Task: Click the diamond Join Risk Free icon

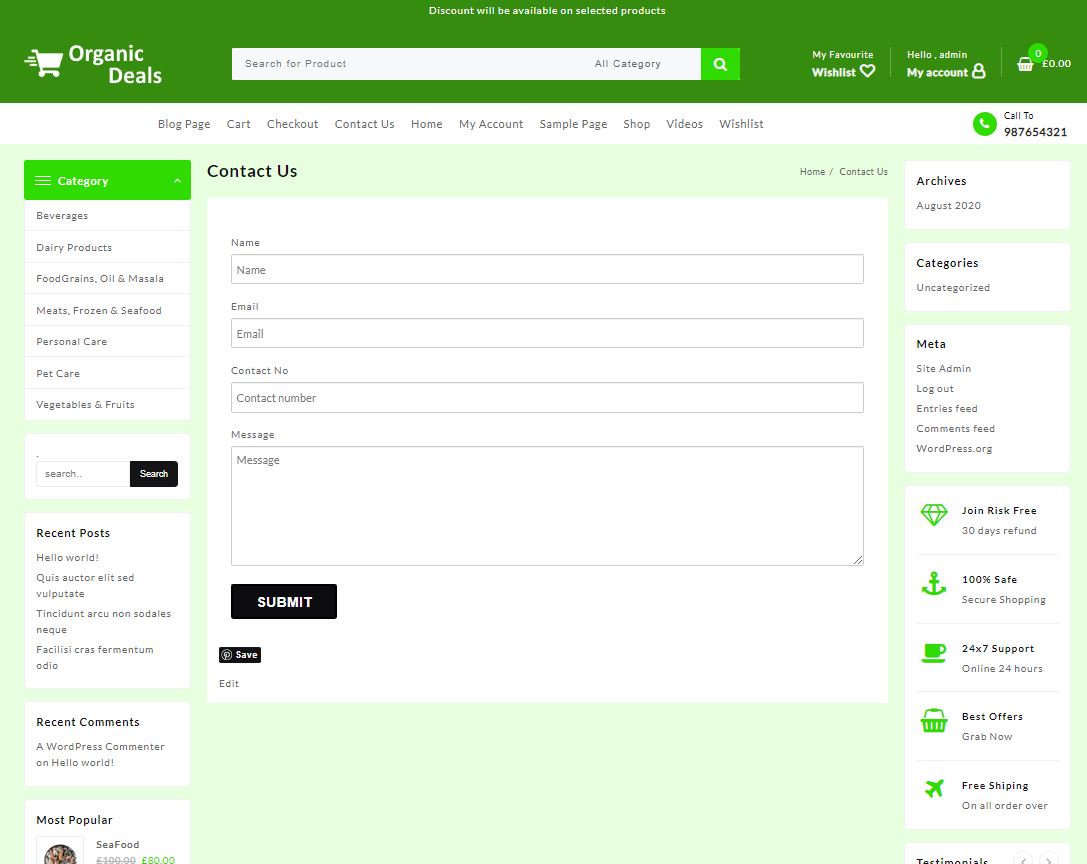Action: [933, 515]
